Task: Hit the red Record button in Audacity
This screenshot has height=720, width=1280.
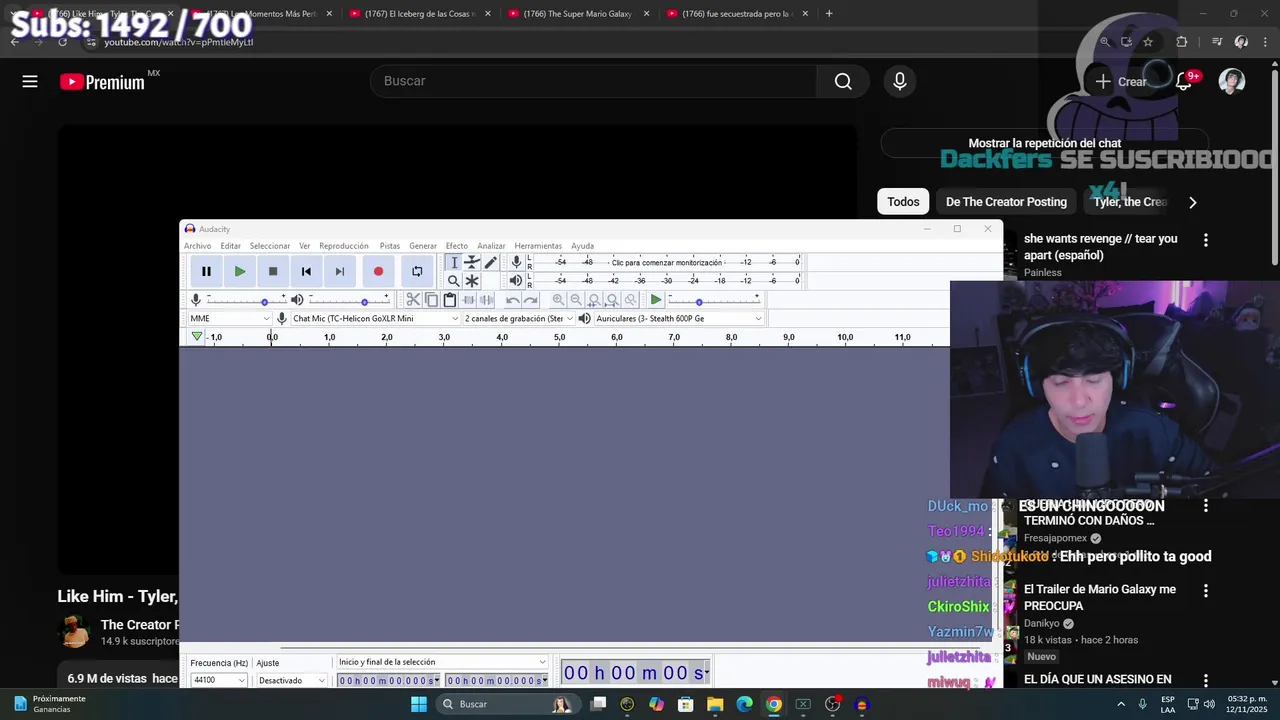Action: pyautogui.click(x=378, y=271)
